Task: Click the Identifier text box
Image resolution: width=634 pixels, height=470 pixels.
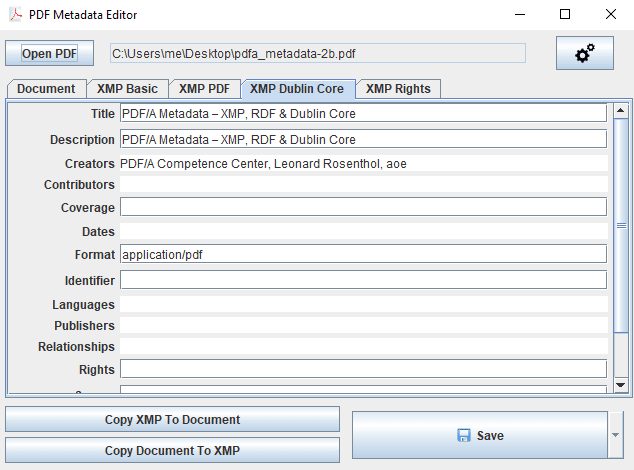Action: coord(363,280)
